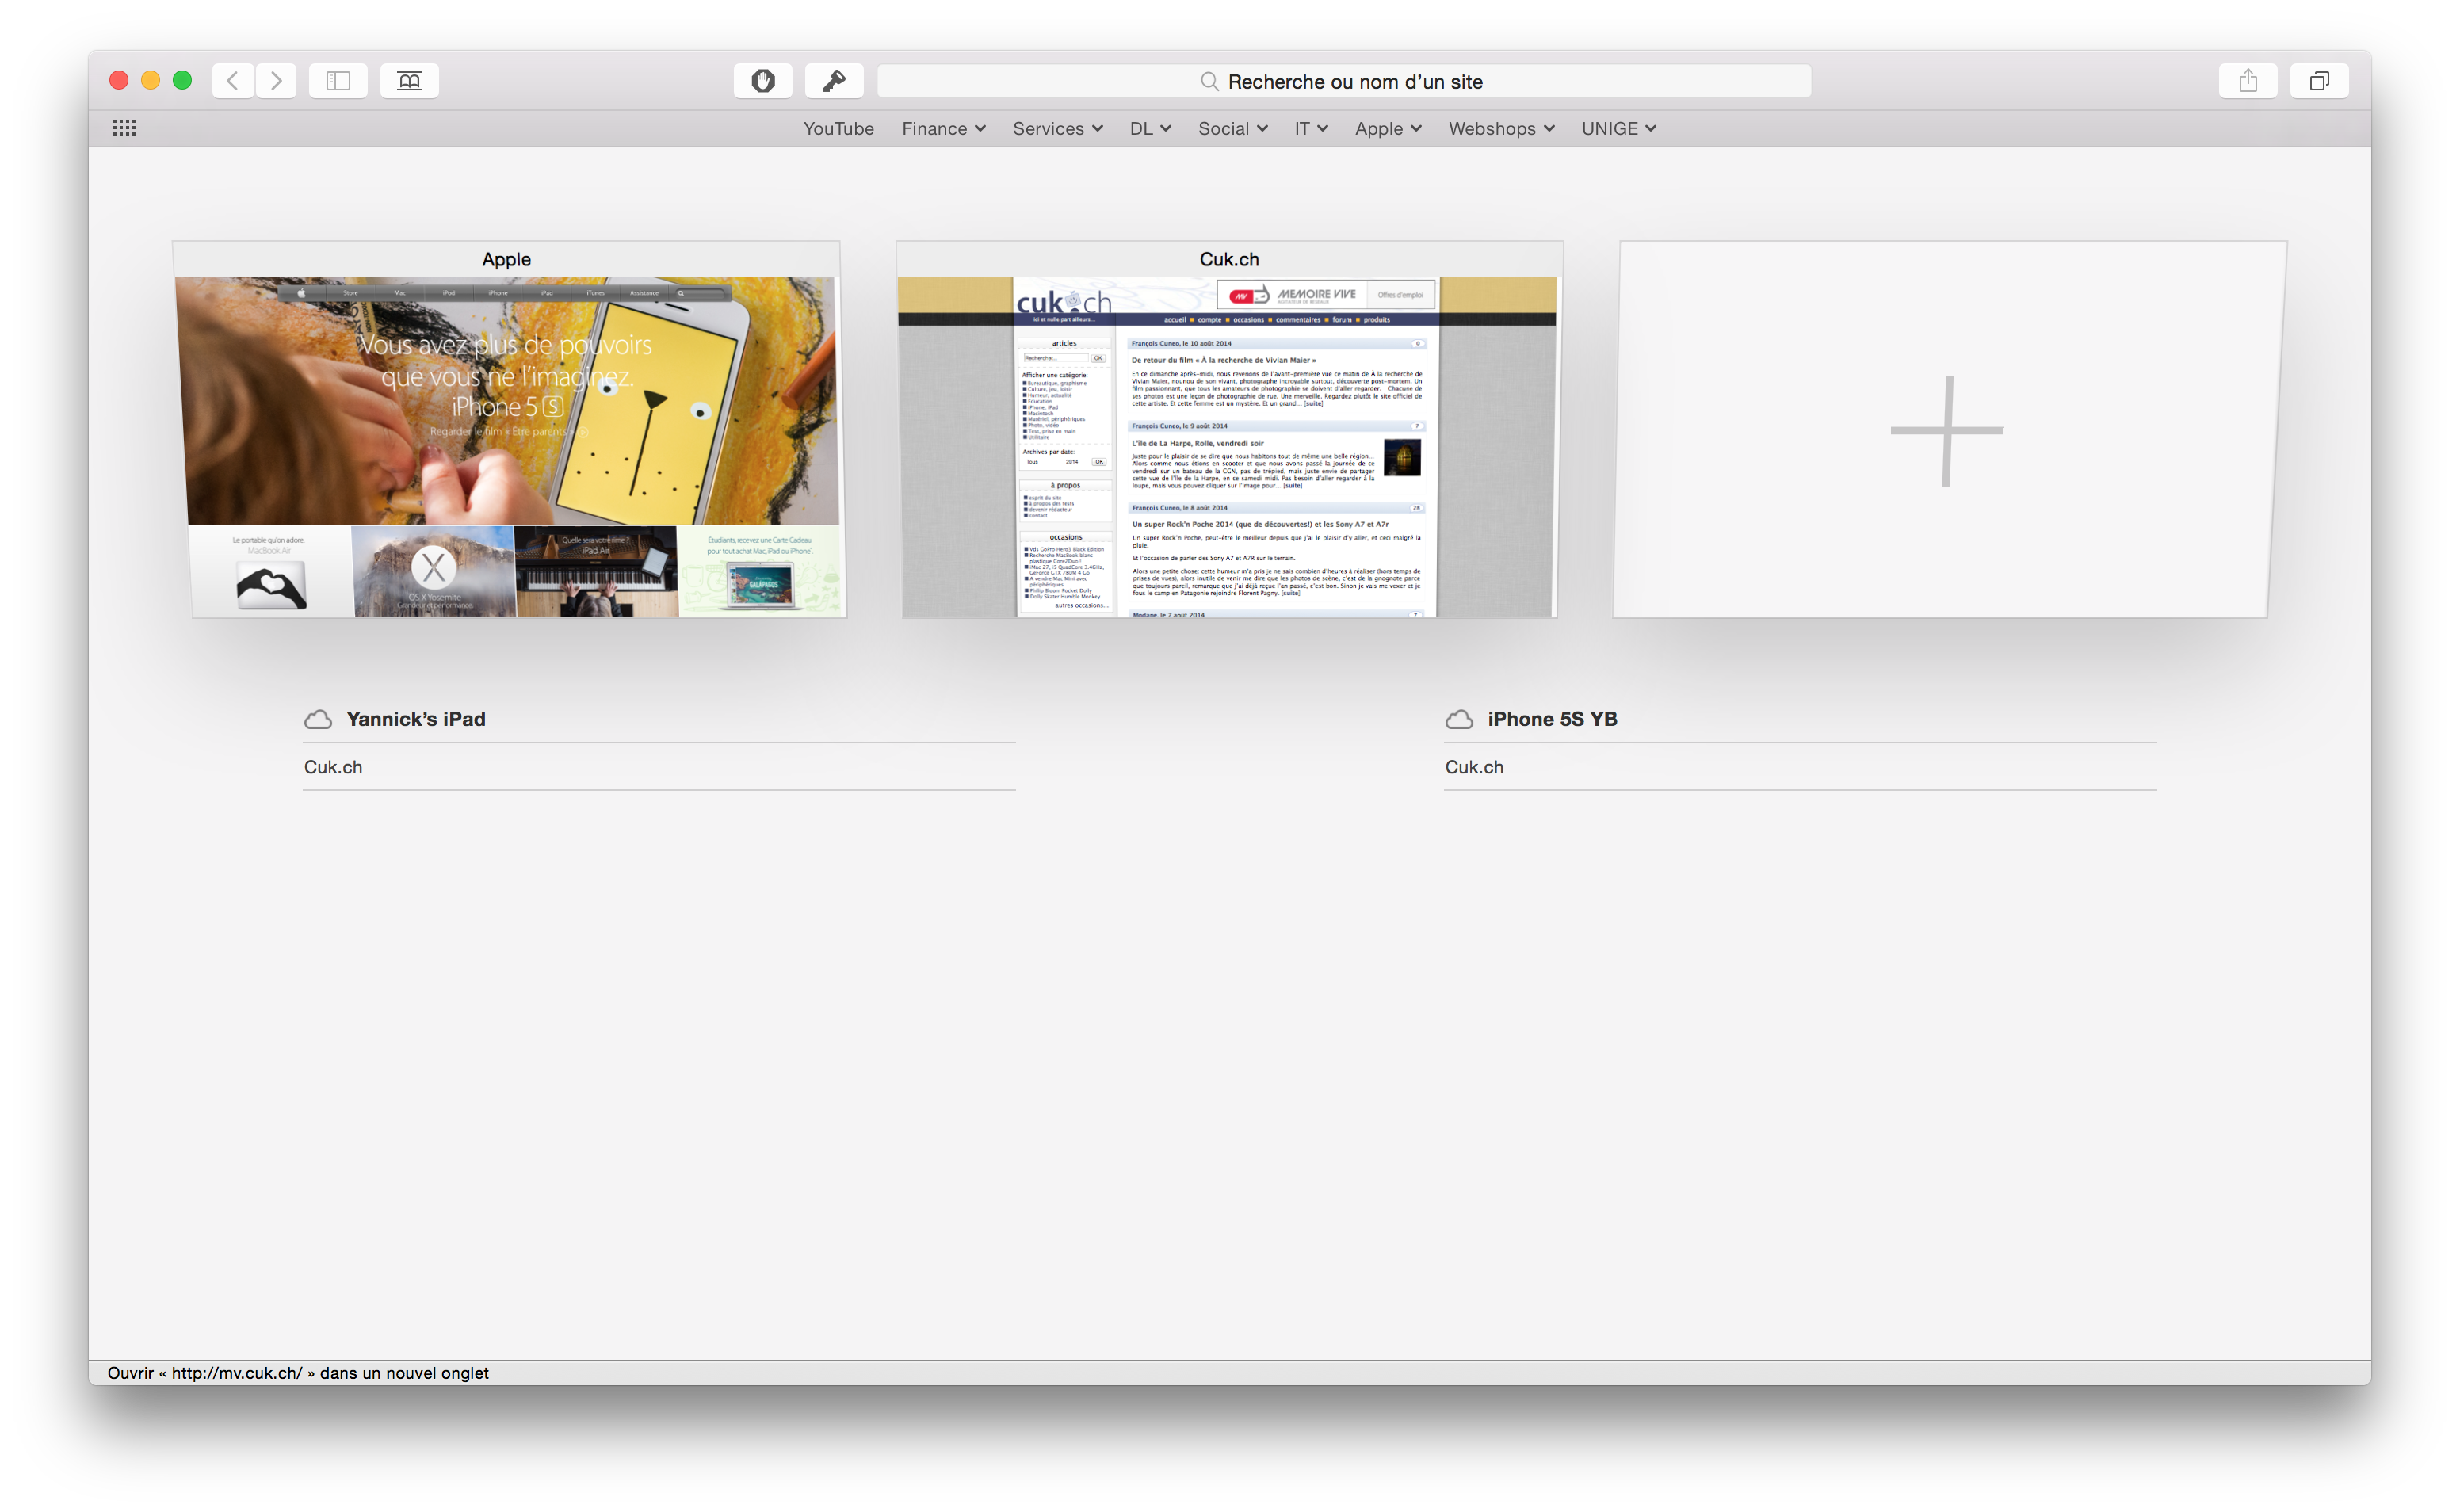Click the hand-shaped extension icon
This screenshot has height=1512, width=2460.
click(763, 81)
